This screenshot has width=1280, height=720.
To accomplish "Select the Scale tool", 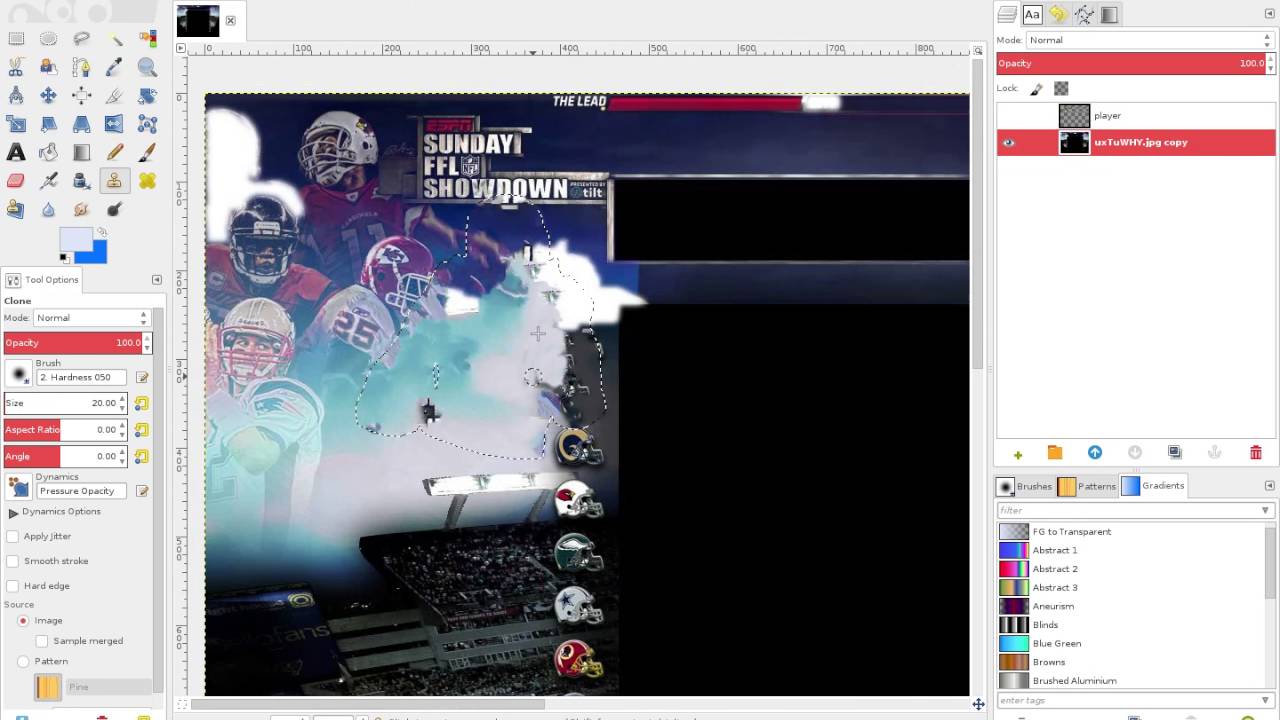I will [x=16, y=124].
